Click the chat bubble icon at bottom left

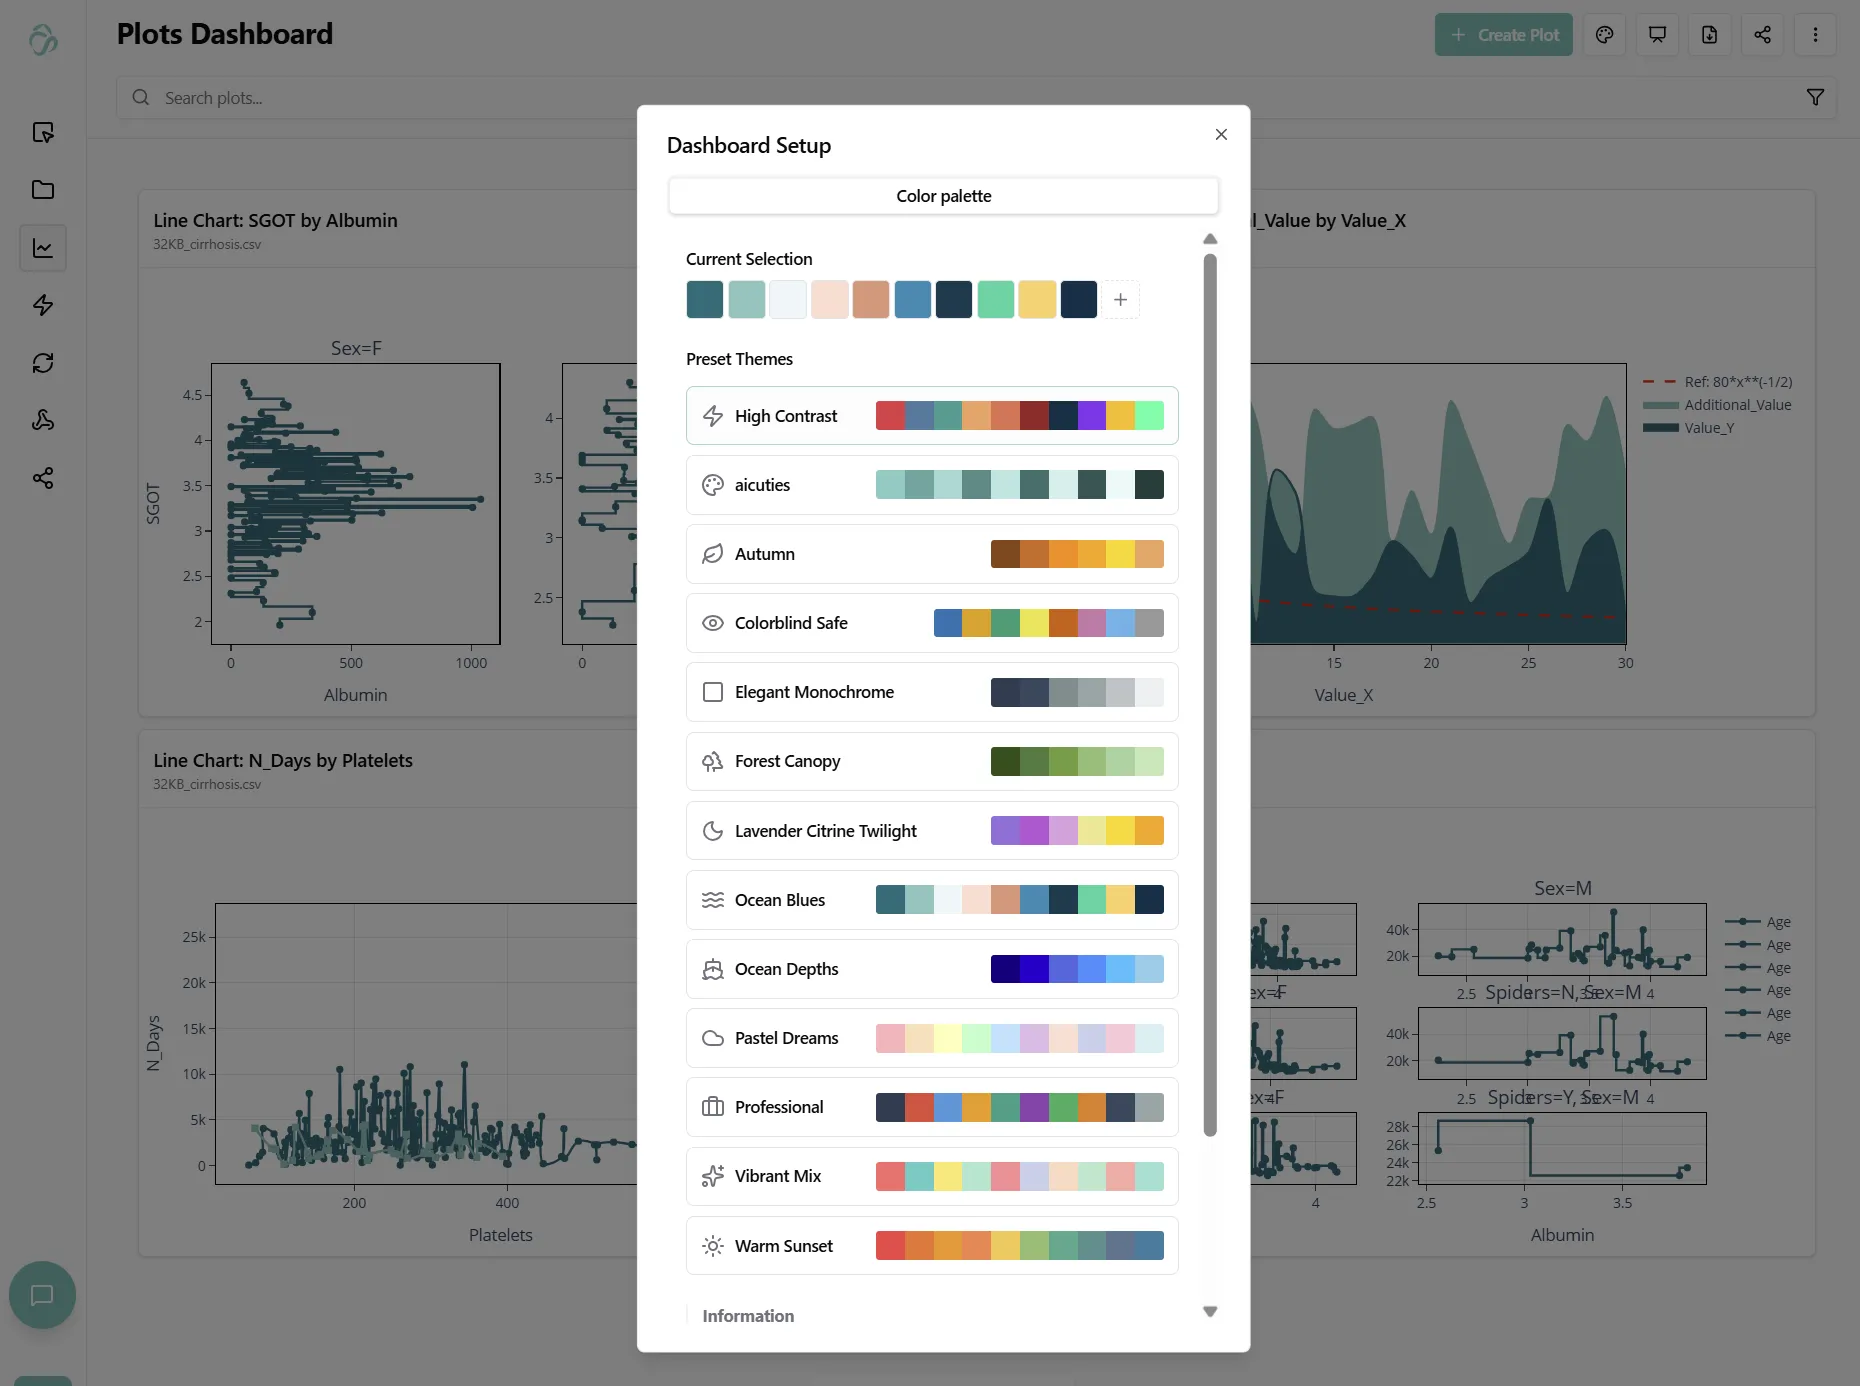pyautogui.click(x=42, y=1295)
